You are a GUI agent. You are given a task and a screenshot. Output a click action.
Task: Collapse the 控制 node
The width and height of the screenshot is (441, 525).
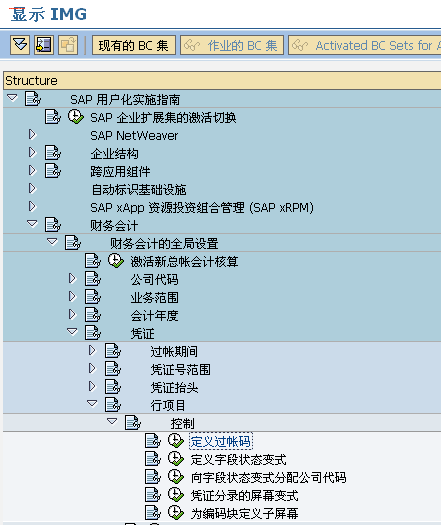pos(113,422)
